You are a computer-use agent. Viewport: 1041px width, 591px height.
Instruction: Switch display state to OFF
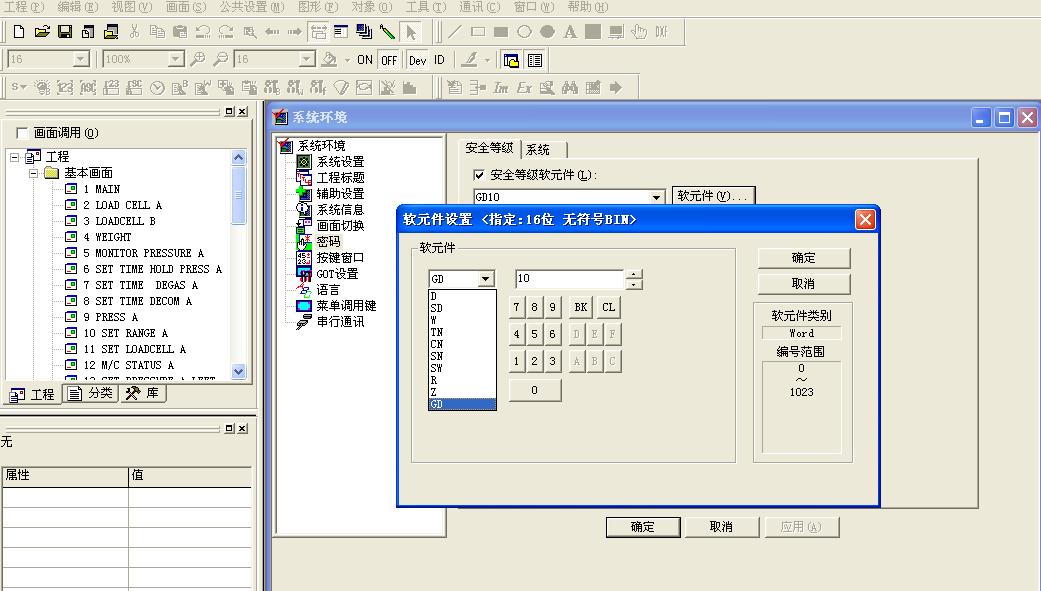389,60
